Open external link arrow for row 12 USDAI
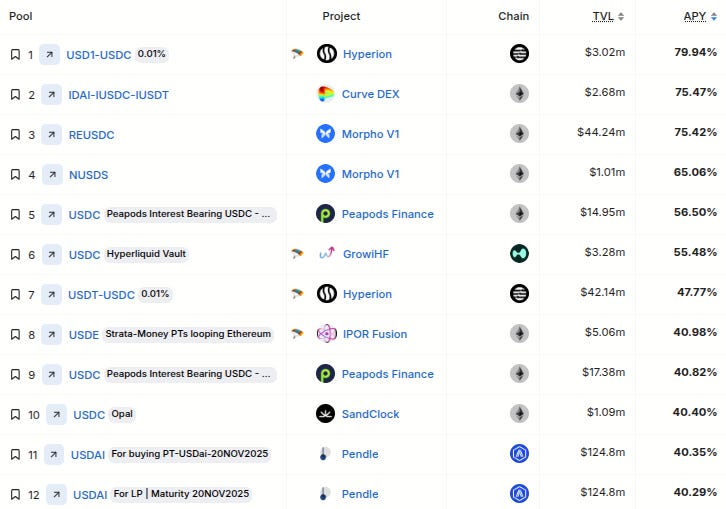Viewport: 726px width, 509px height. (56, 495)
